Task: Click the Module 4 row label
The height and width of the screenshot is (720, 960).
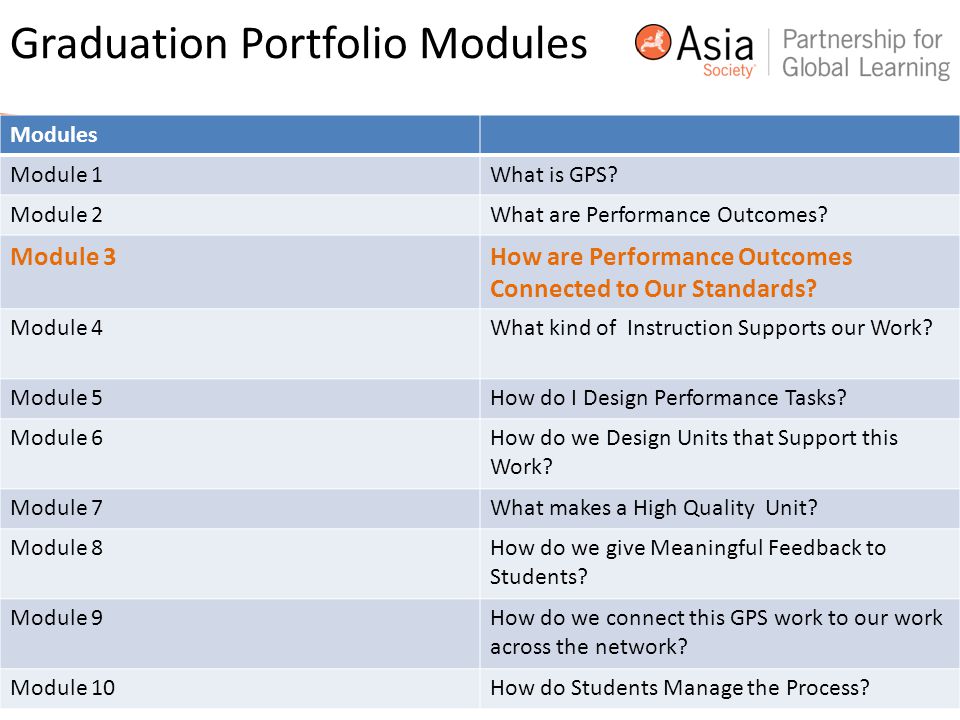Action: click(x=56, y=328)
